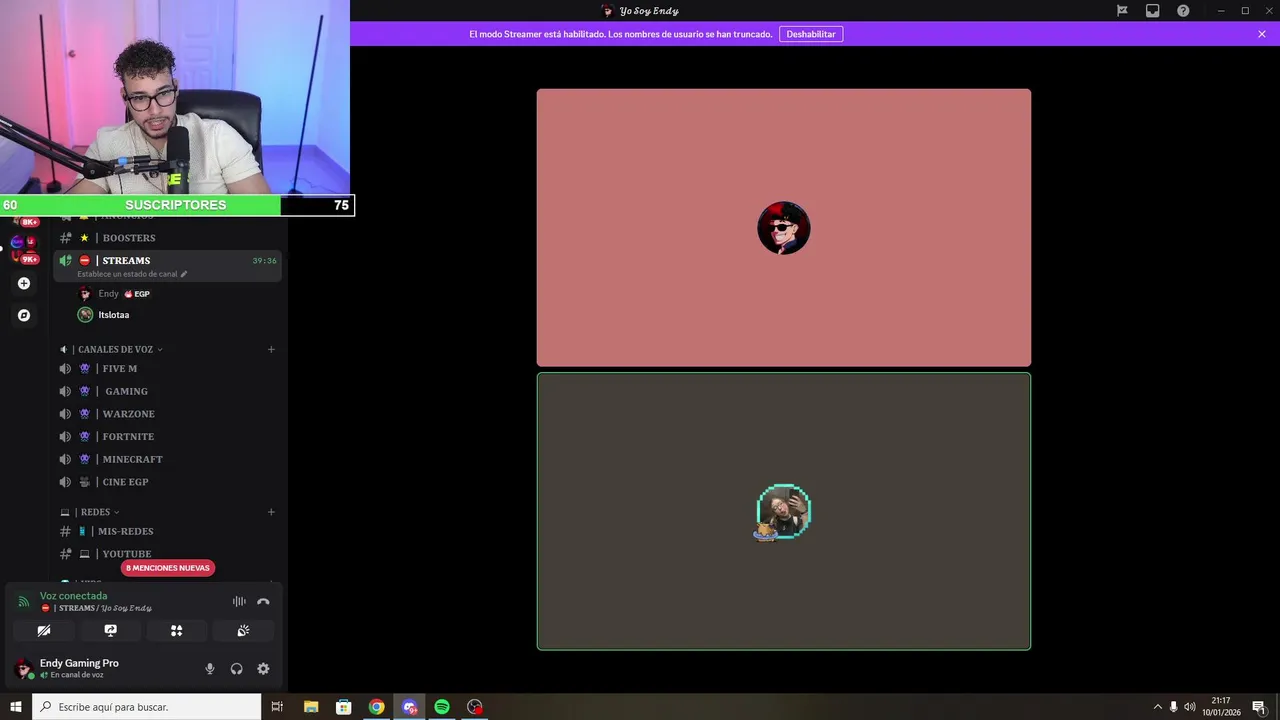
Task: Open the Windows Start menu
Action: tap(16, 707)
